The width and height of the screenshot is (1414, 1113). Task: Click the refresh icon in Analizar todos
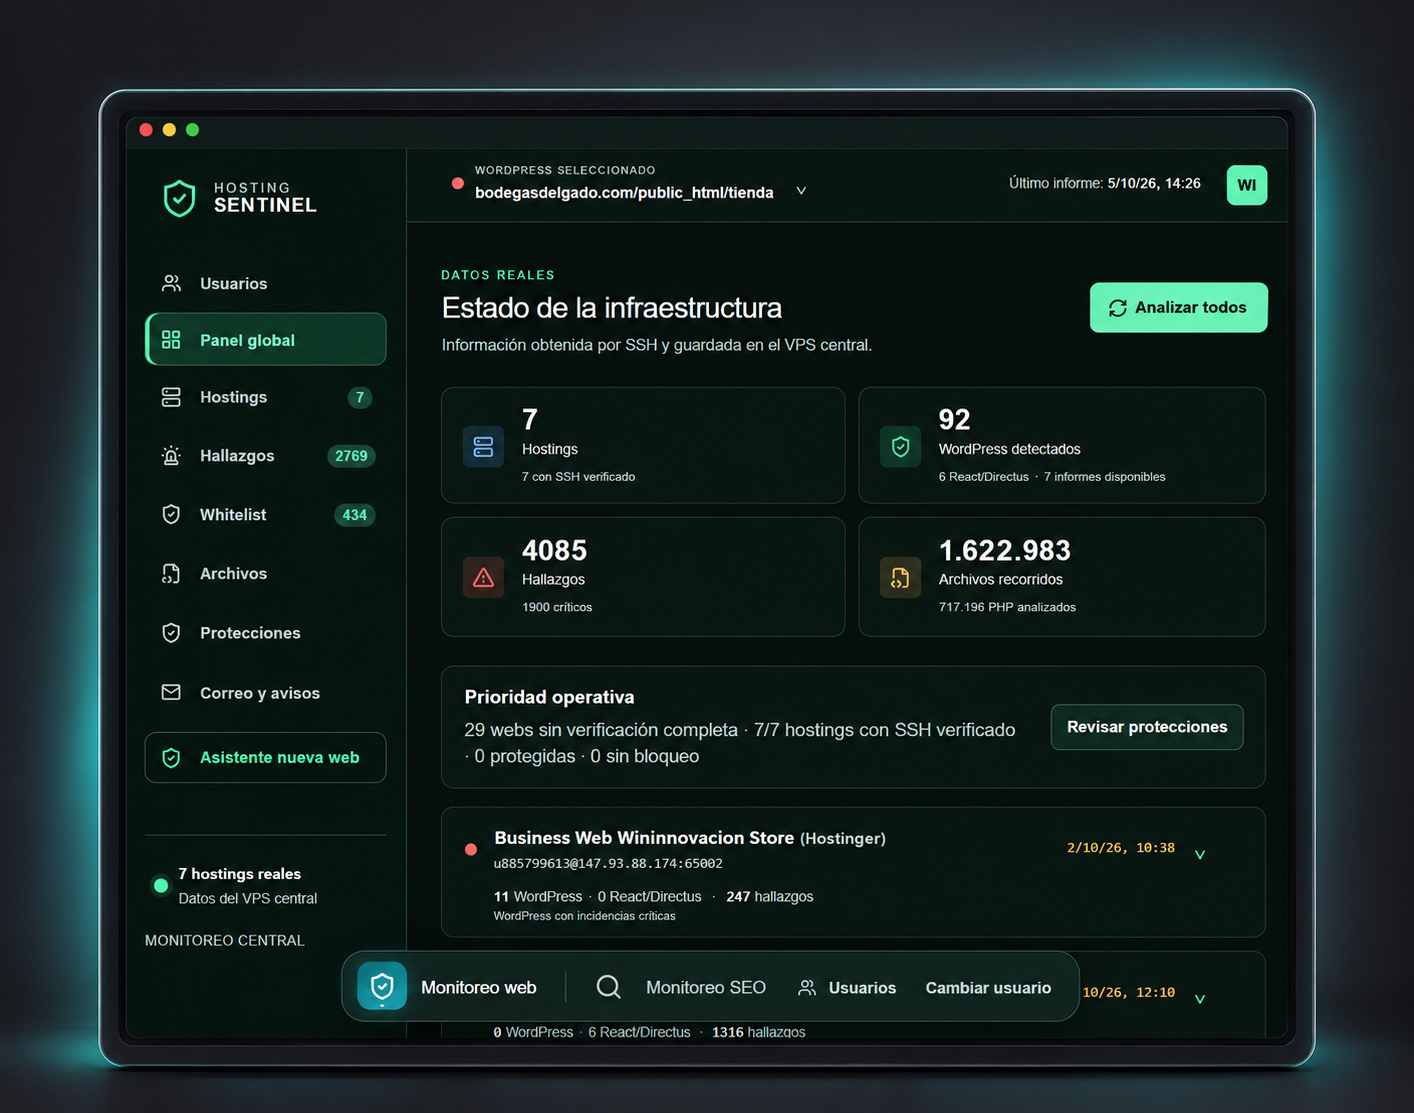click(1118, 308)
